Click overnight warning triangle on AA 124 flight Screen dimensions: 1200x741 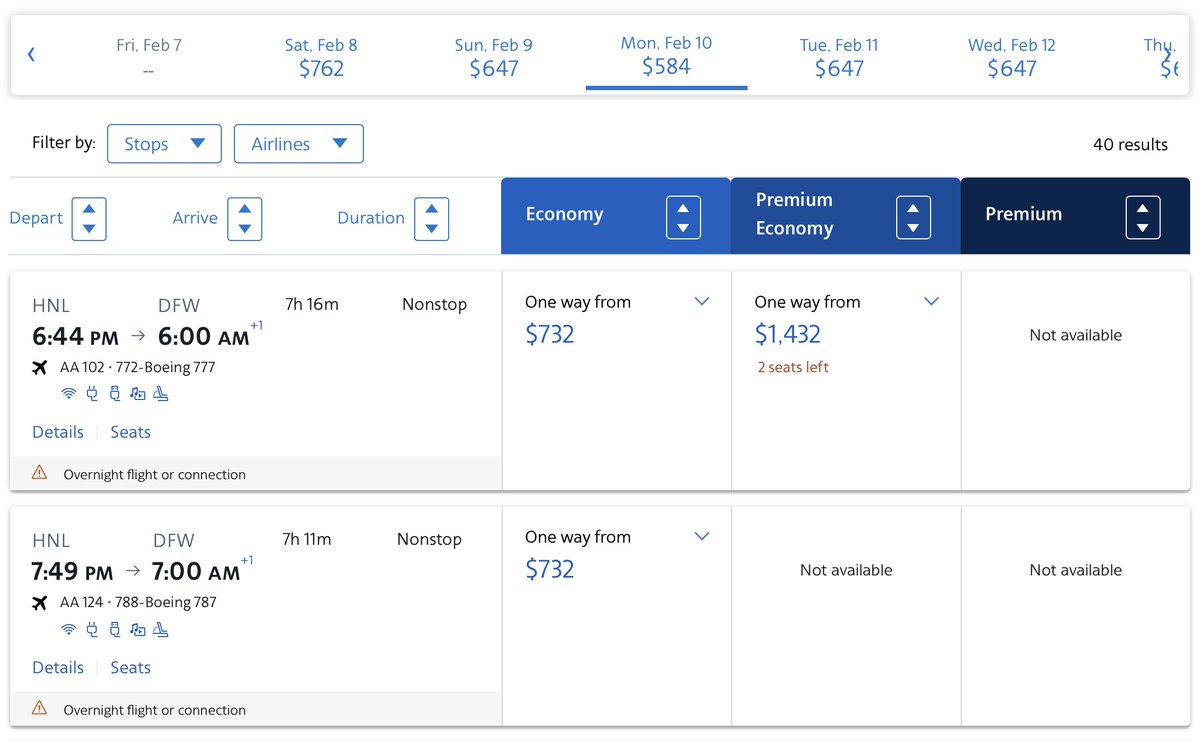pos(40,708)
